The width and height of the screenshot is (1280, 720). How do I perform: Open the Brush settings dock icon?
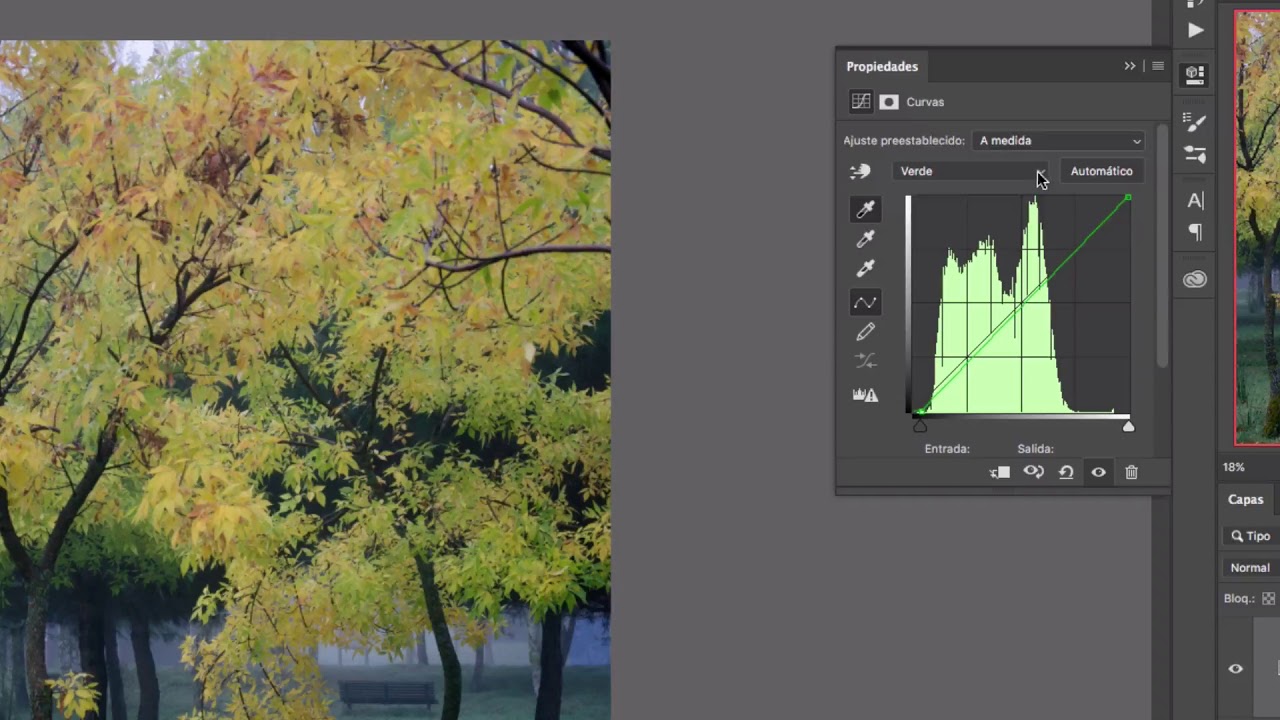click(1194, 121)
